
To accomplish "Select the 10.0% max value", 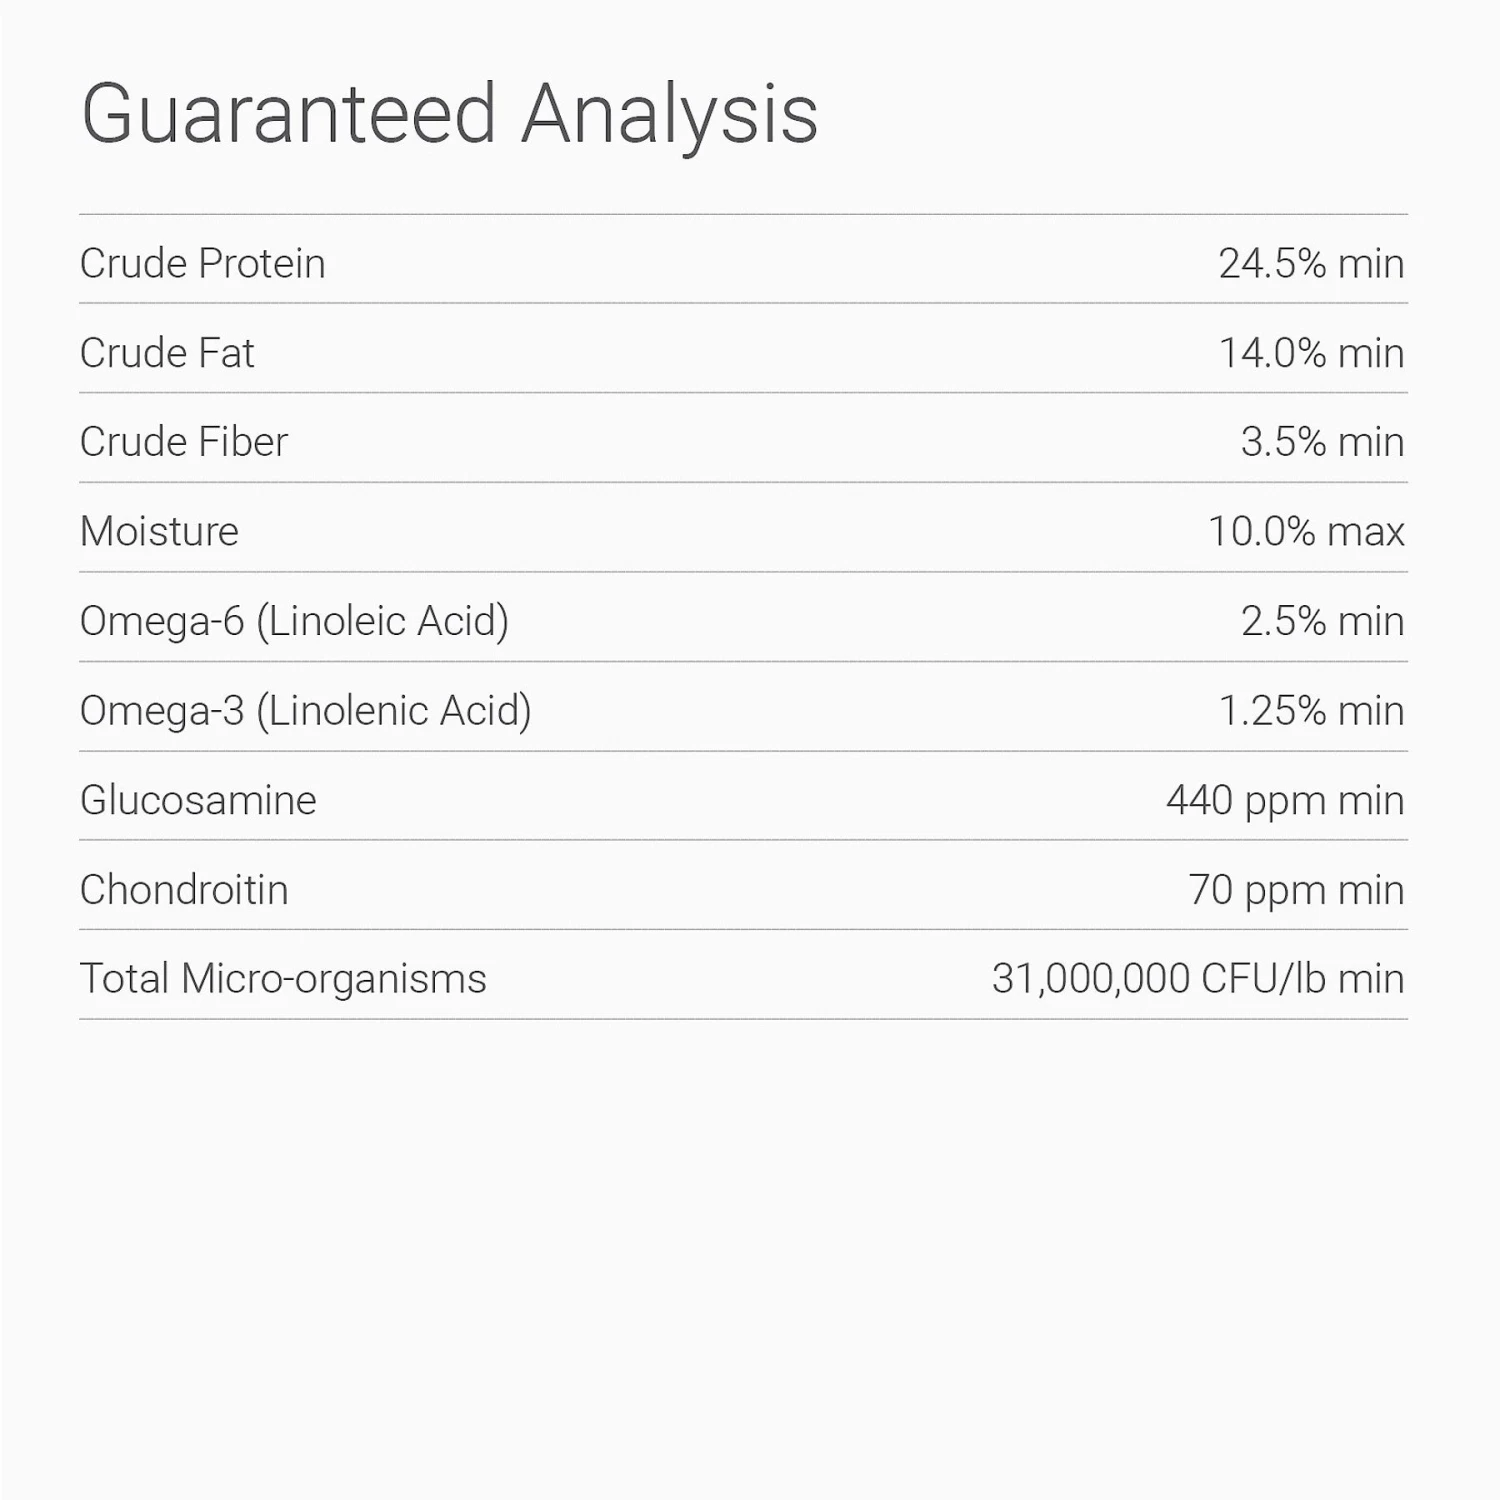I will coord(1305,532).
